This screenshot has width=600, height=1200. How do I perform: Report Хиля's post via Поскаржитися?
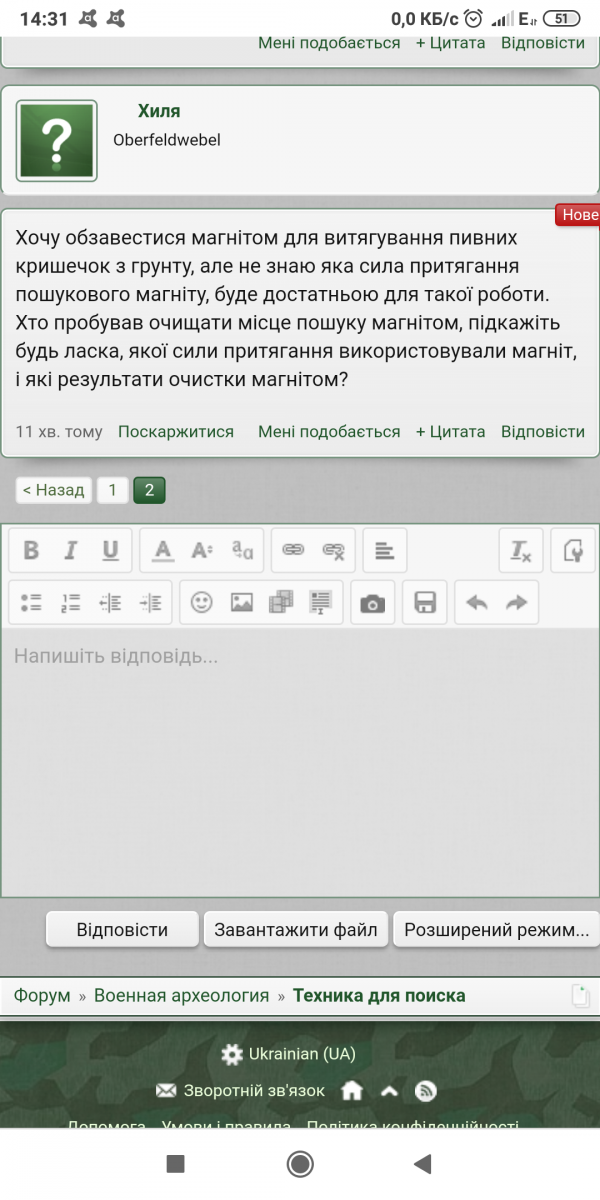pyautogui.click(x=176, y=431)
